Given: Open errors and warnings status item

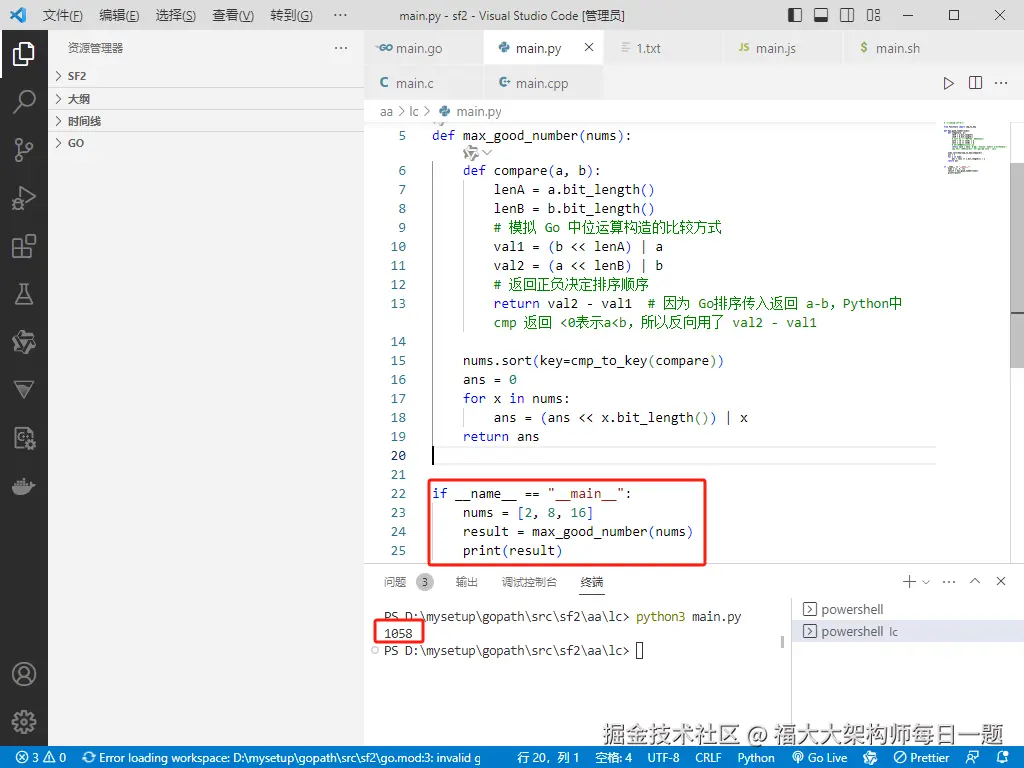Looking at the screenshot, I should 41,758.
